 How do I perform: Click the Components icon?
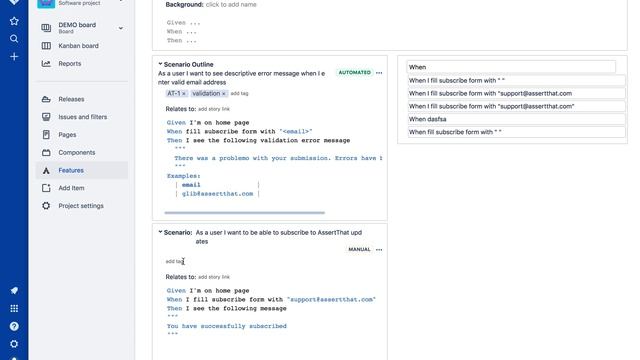click(46, 153)
